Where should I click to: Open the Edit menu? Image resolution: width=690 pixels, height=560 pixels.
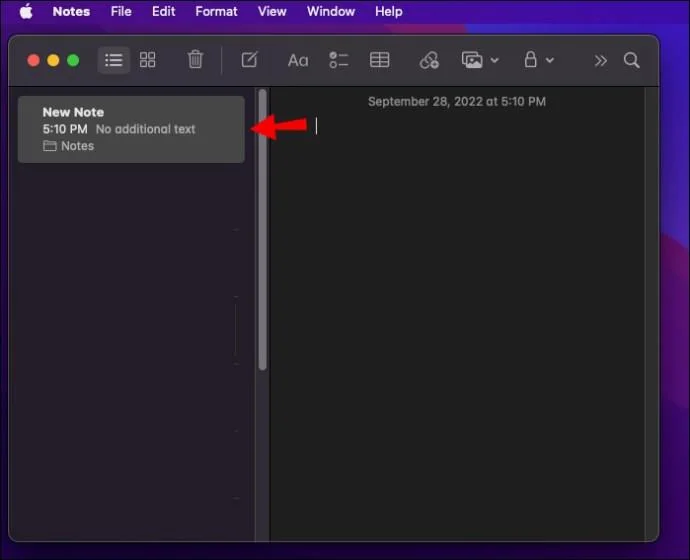(163, 11)
